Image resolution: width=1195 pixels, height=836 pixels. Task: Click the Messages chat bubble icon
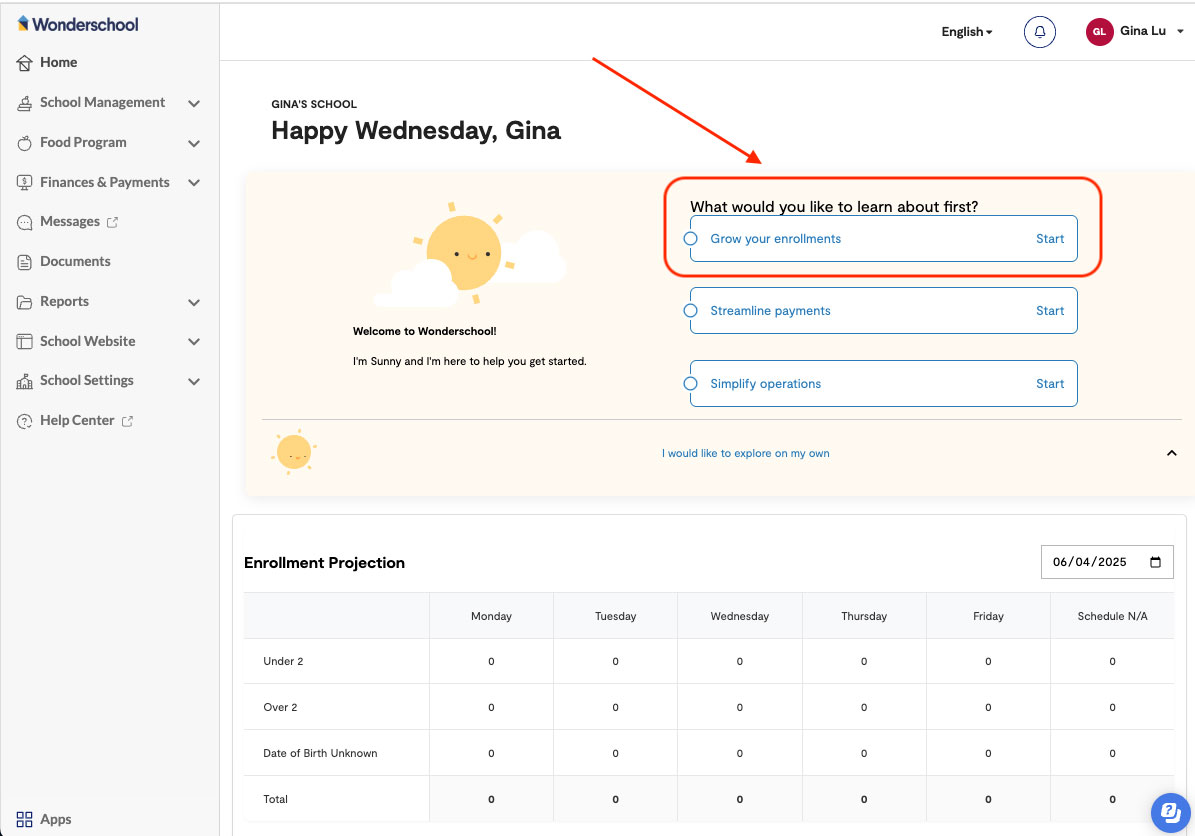point(25,222)
